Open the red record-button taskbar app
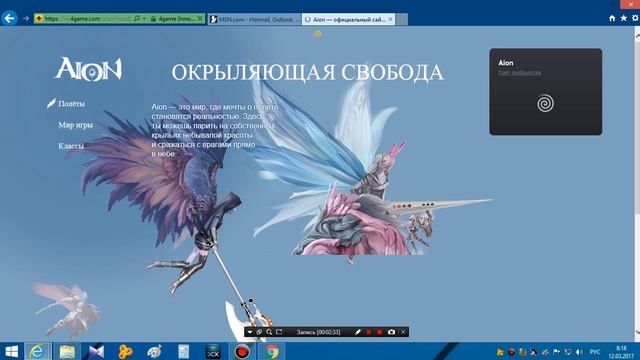The height and width of the screenshot is (360, 640). coord(242,351)
